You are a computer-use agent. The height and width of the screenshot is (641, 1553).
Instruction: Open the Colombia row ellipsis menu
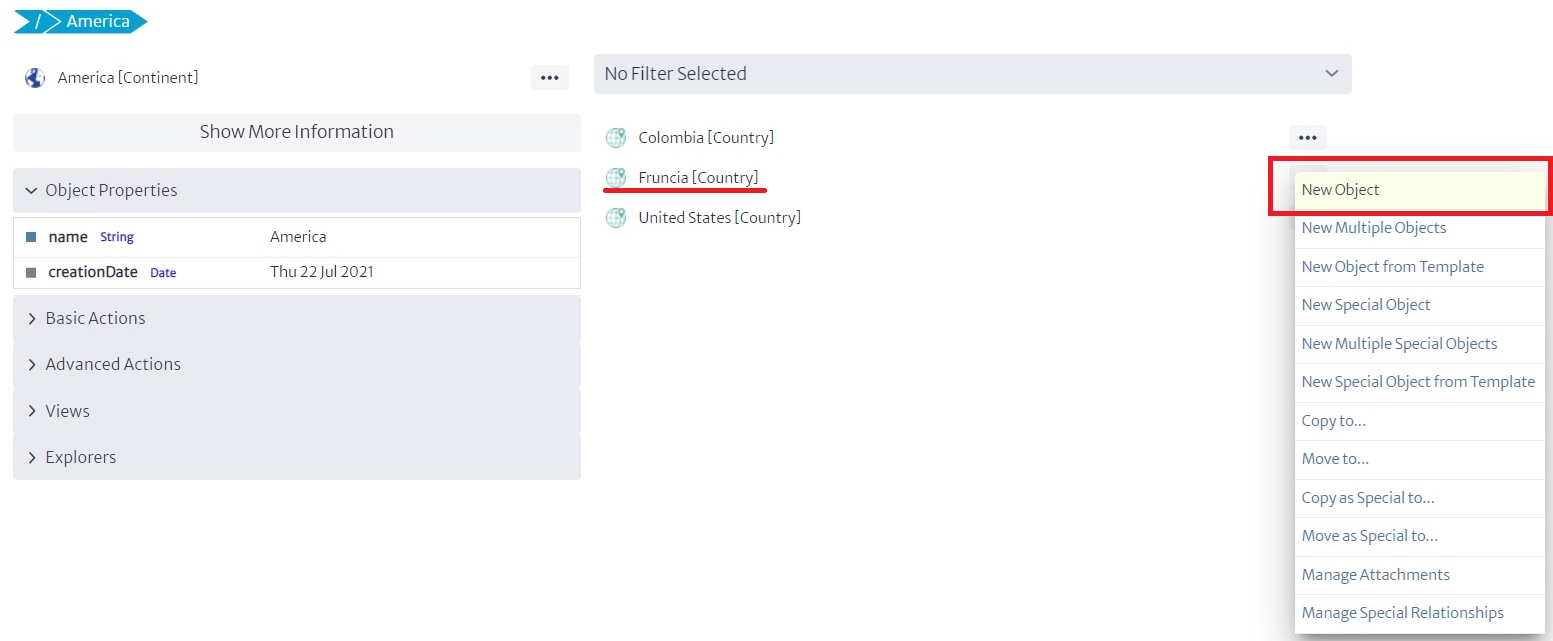point(1307,138)
